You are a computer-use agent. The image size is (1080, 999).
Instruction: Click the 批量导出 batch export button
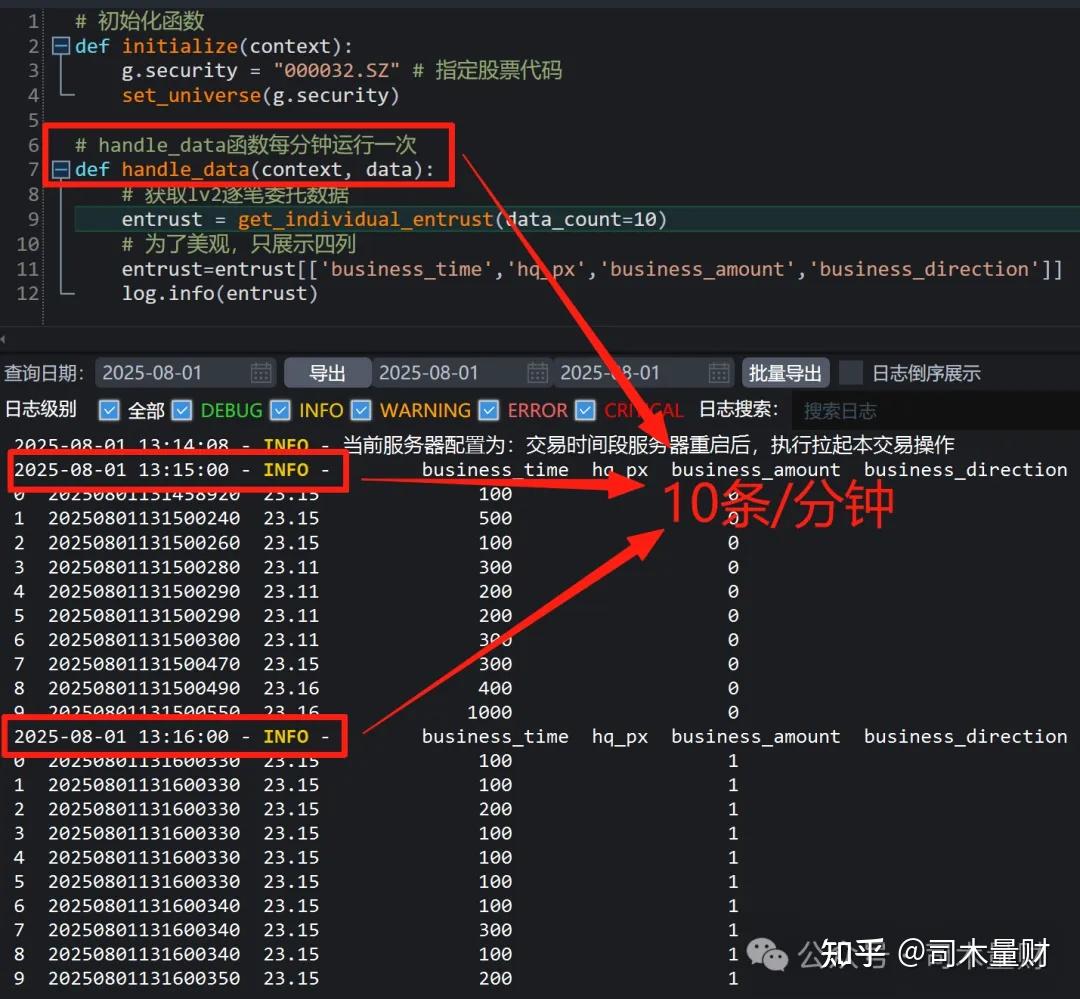click(786, 372)
